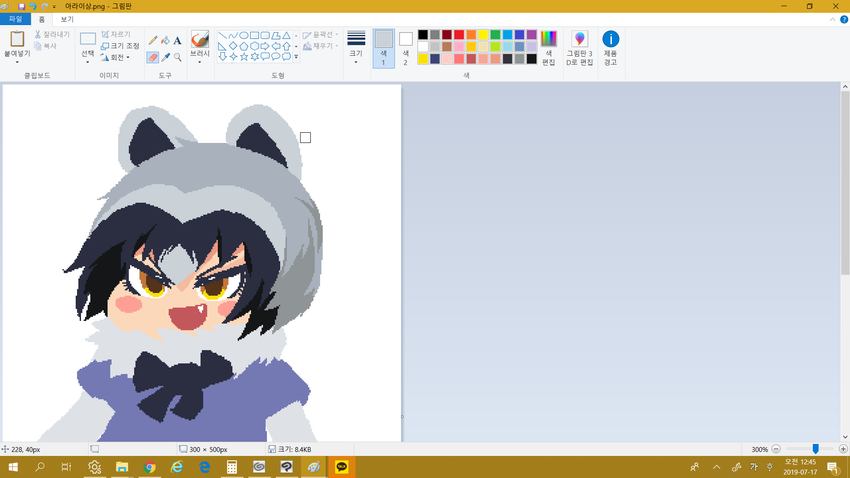Choose the Triangle shape
Viewport: 850px width, 478px height.
coord(286,35)
